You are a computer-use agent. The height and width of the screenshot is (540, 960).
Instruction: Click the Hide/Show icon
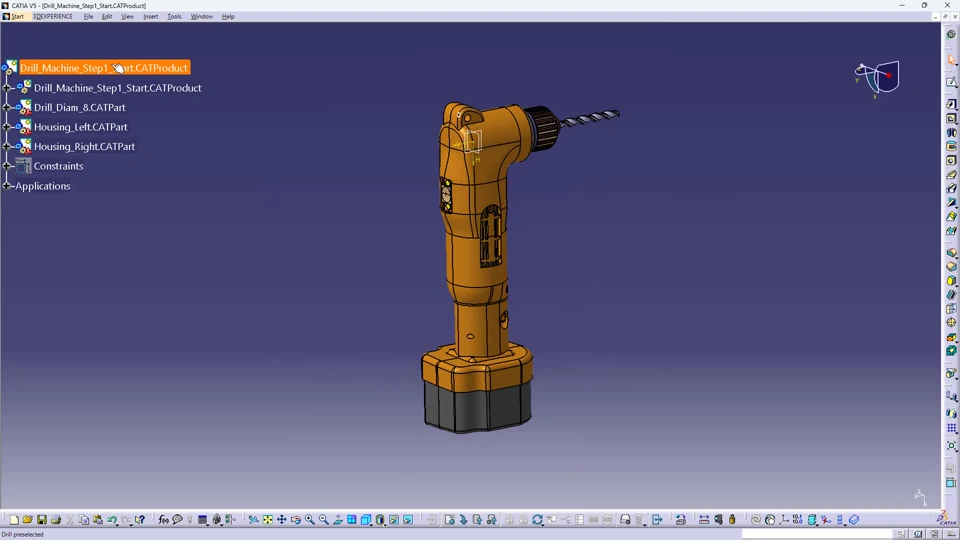[x=394, y=520]
